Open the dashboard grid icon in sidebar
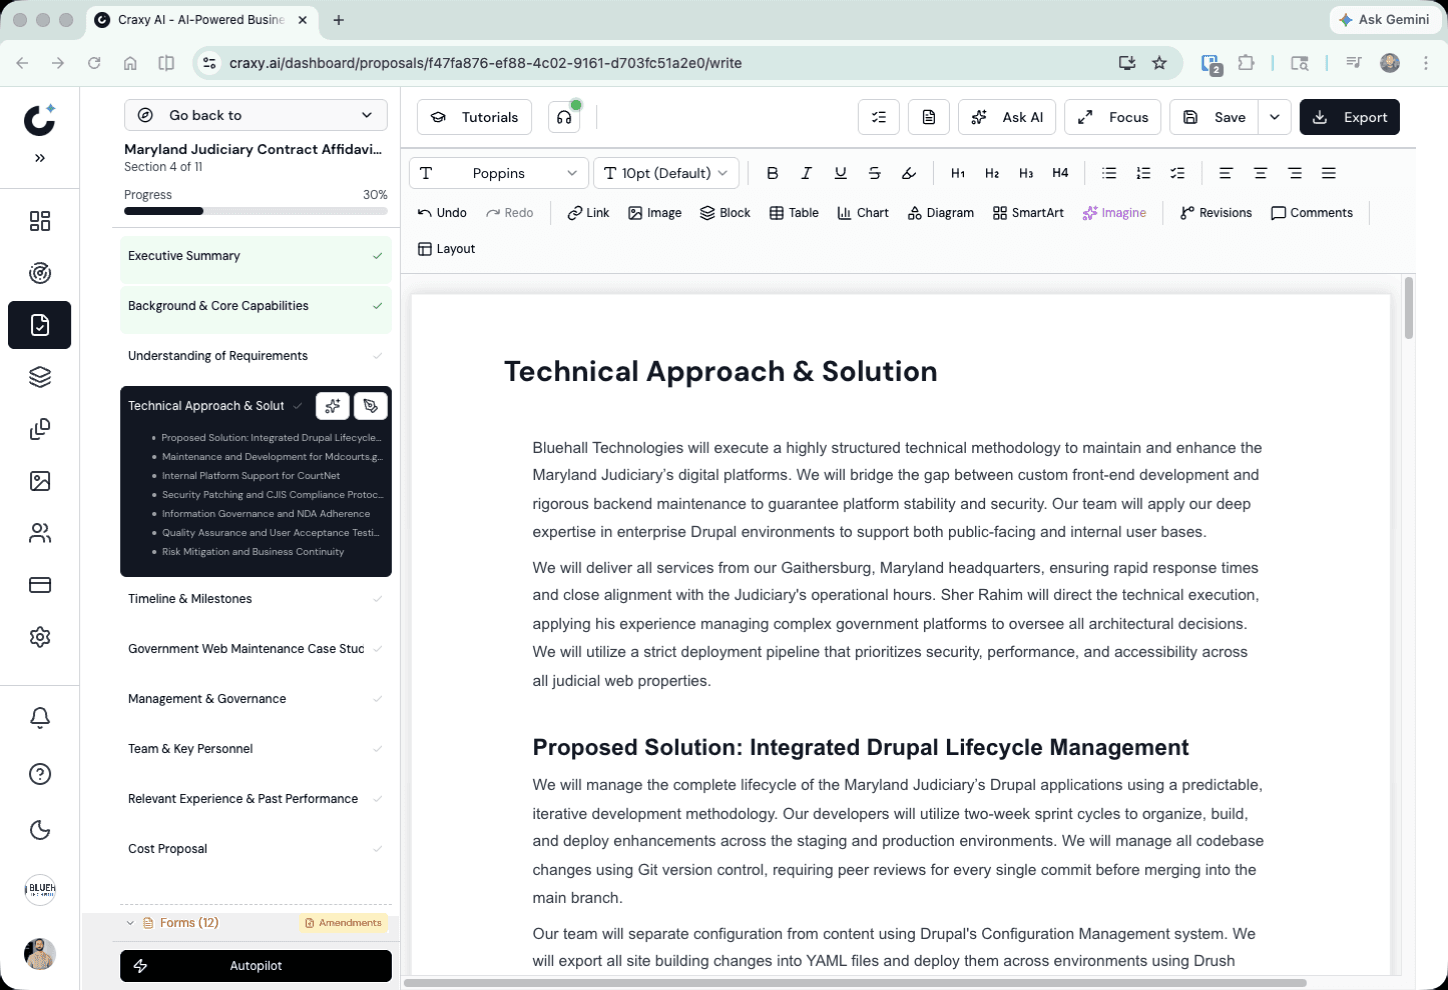Viewport: 1448px width, 990px height. (40, 221)
